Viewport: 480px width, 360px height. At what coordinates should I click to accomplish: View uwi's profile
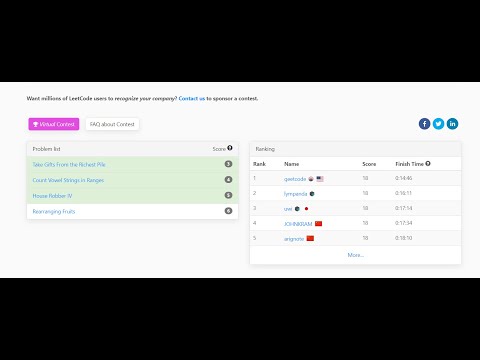(x=288, y=209)
